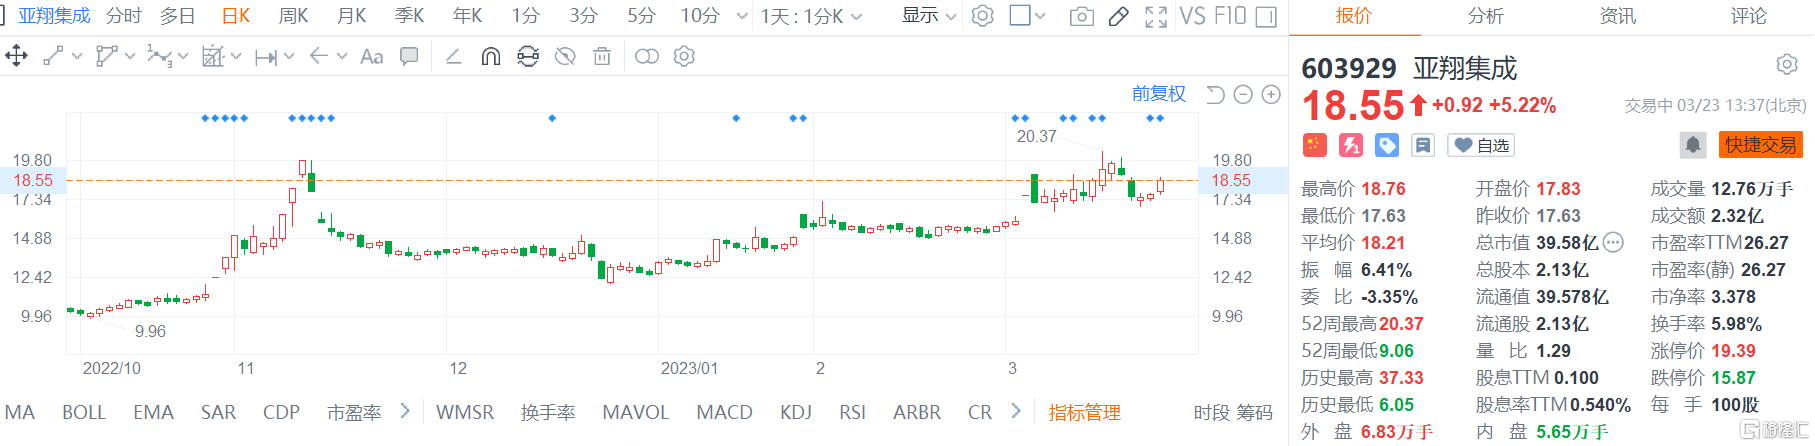1815x446 pixels.
Task: Add a comment bubble annotation
Action: 409,56
